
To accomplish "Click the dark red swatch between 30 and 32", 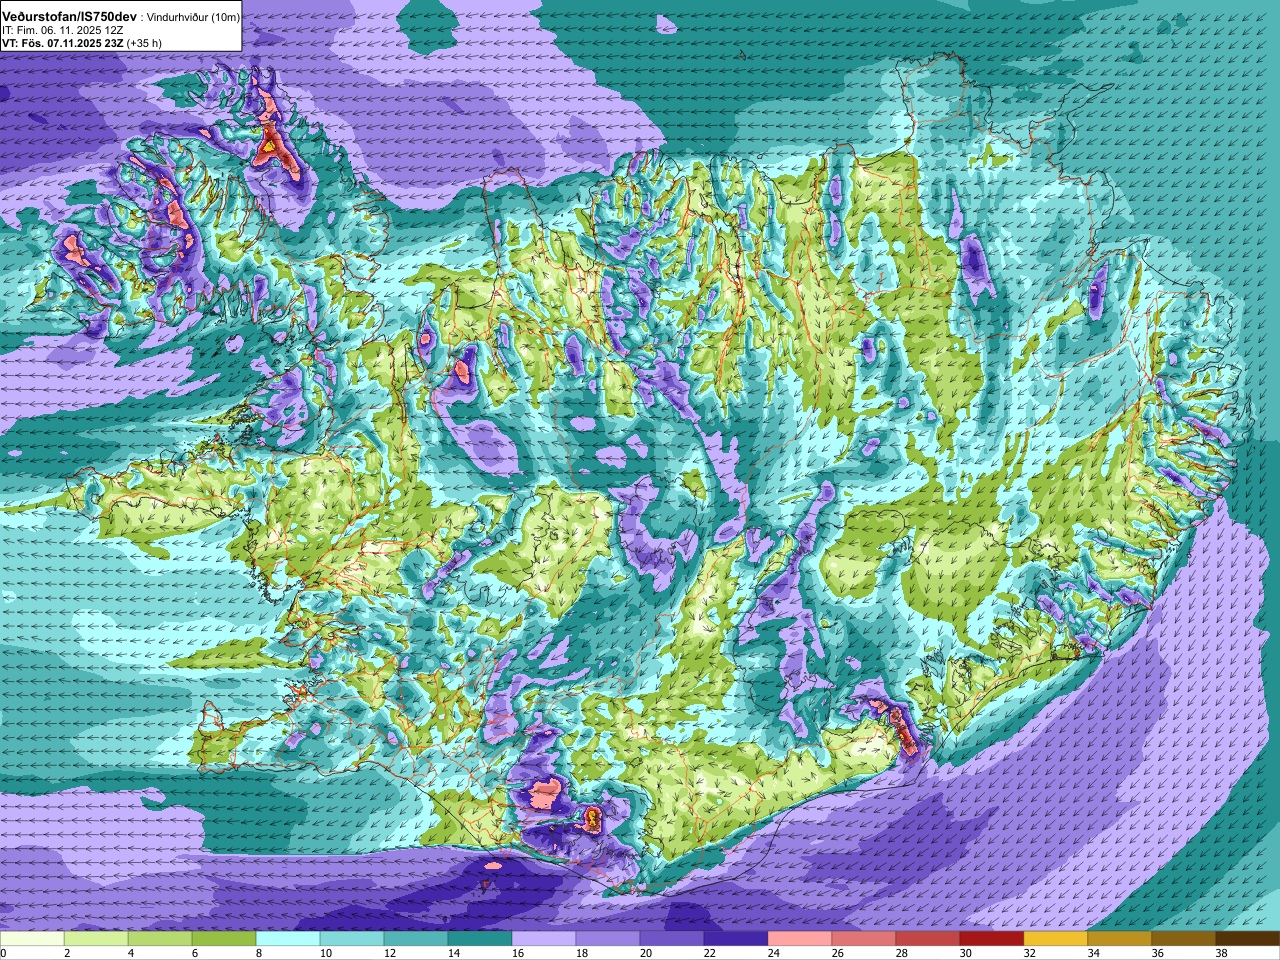I will click(x=992, y=939).
